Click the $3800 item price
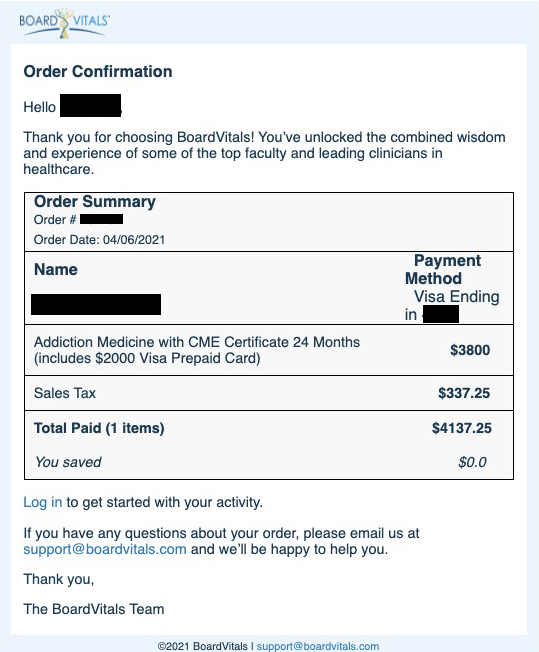 [x=470, y=350]
